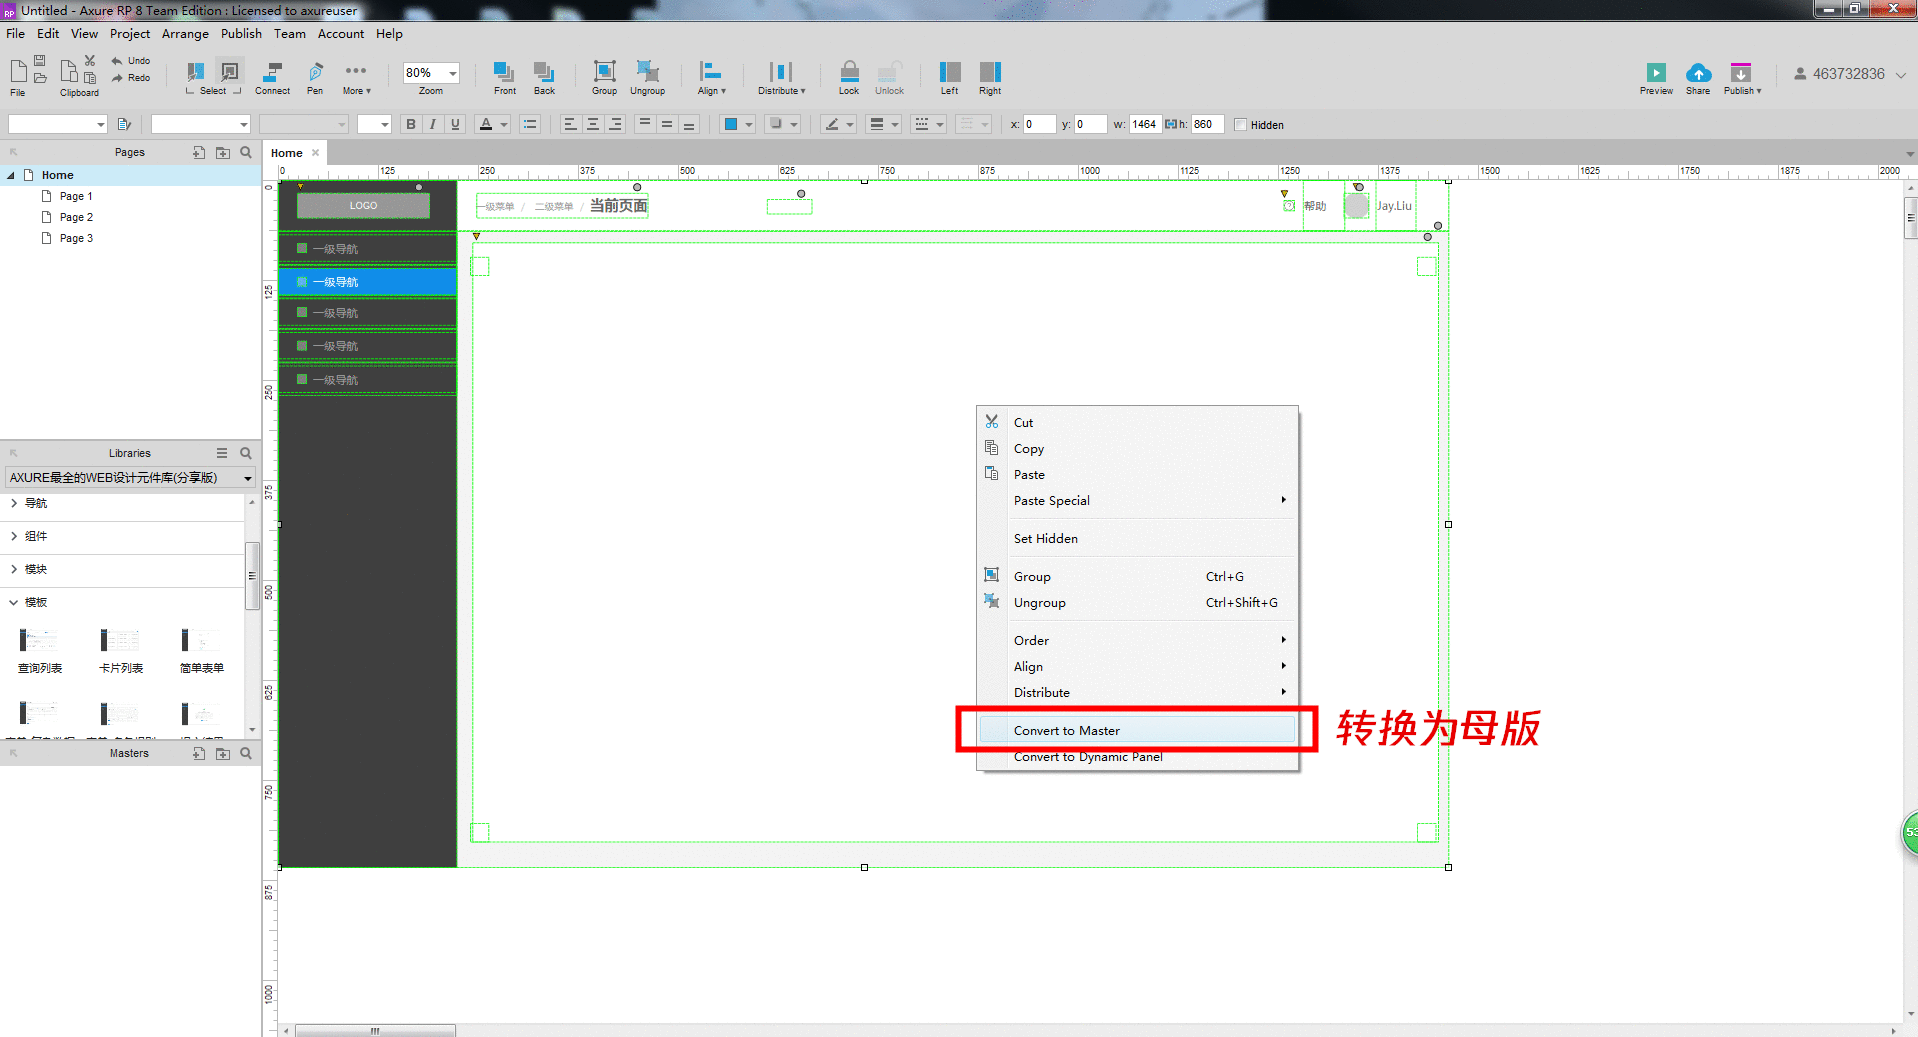The image size is (1918, 1037).
Task: Toggle Italic formatting
Action: click(433, 125)
